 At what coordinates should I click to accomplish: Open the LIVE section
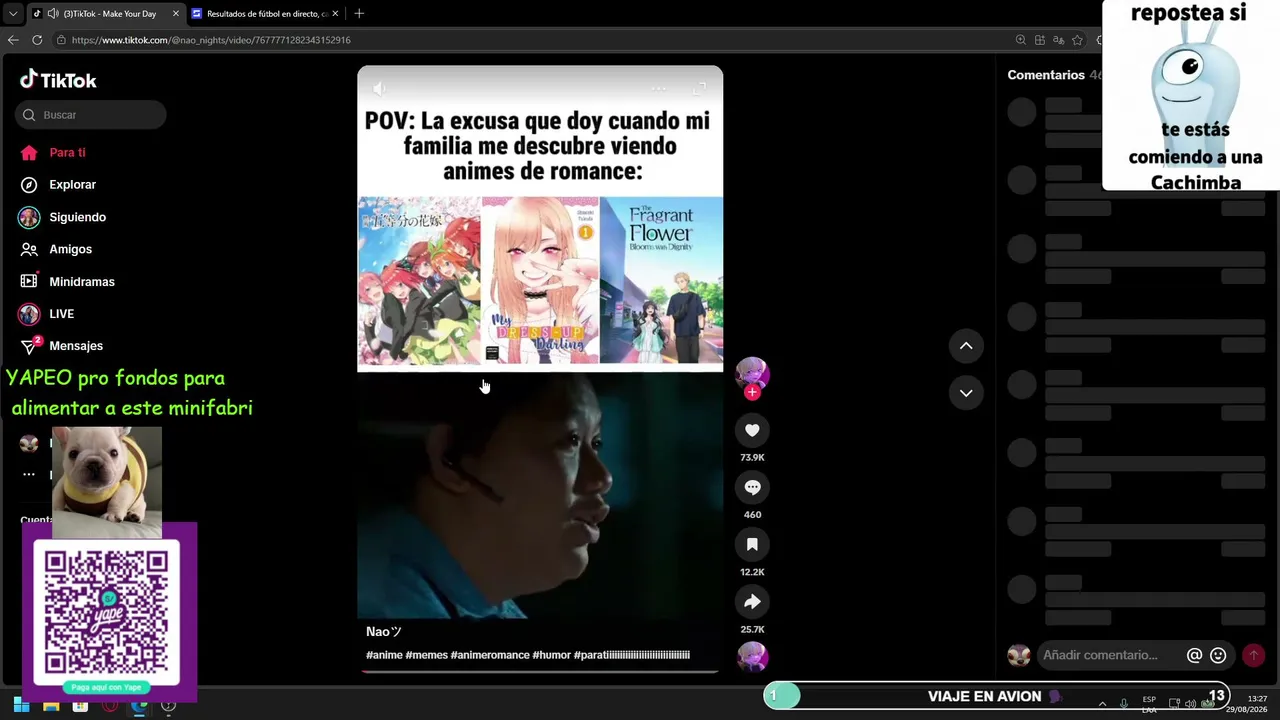47,314
